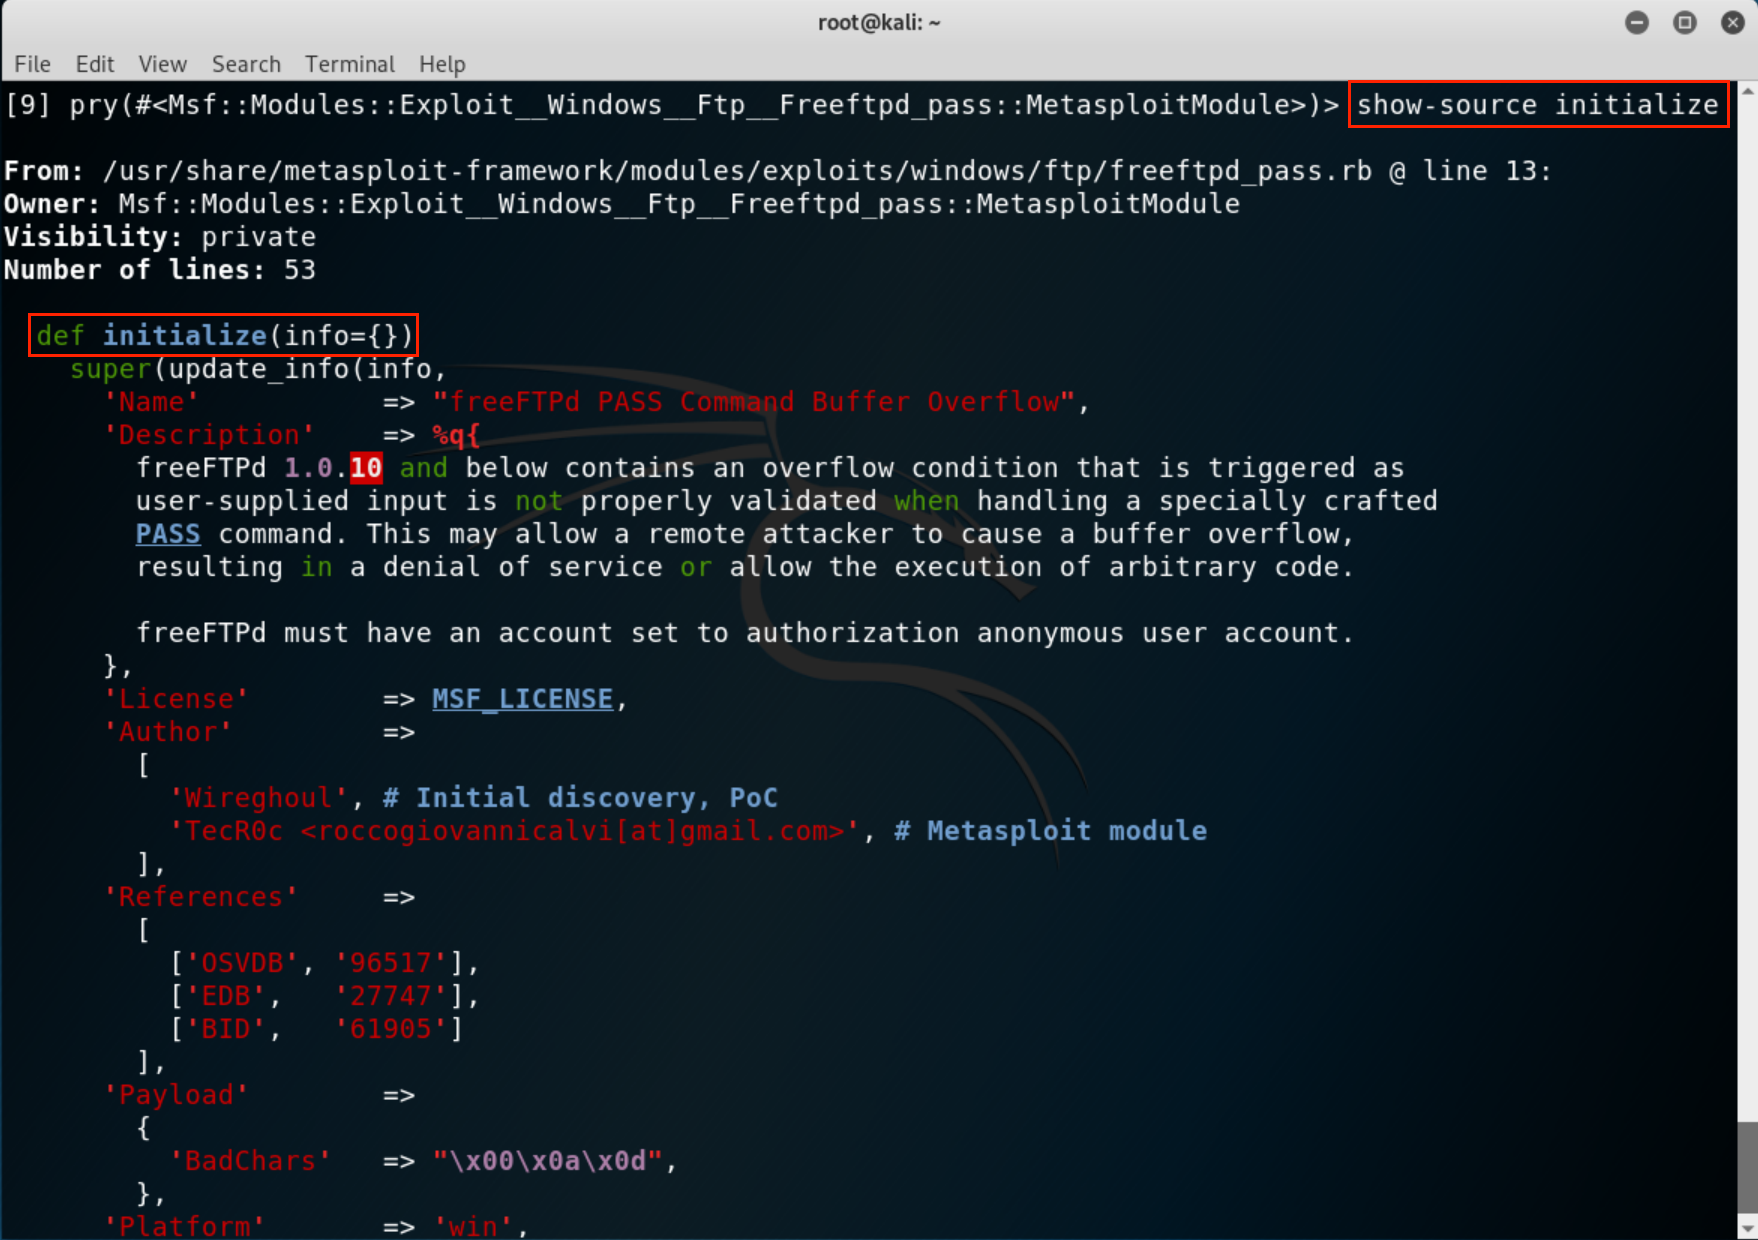Image resolution: width=1758 pixels, height=1240 pixels.
Task: Click the '# Metasploit module' comment
Action: point(1050,830)
